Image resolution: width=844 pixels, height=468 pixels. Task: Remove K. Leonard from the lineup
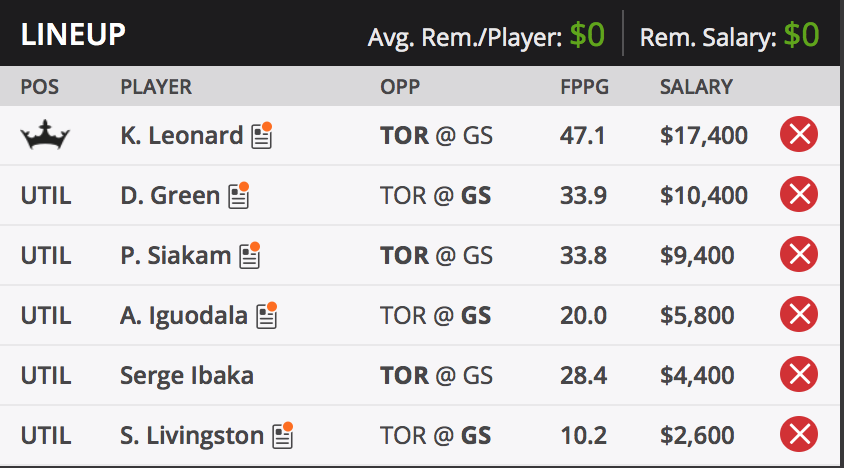tap(799, 135)
